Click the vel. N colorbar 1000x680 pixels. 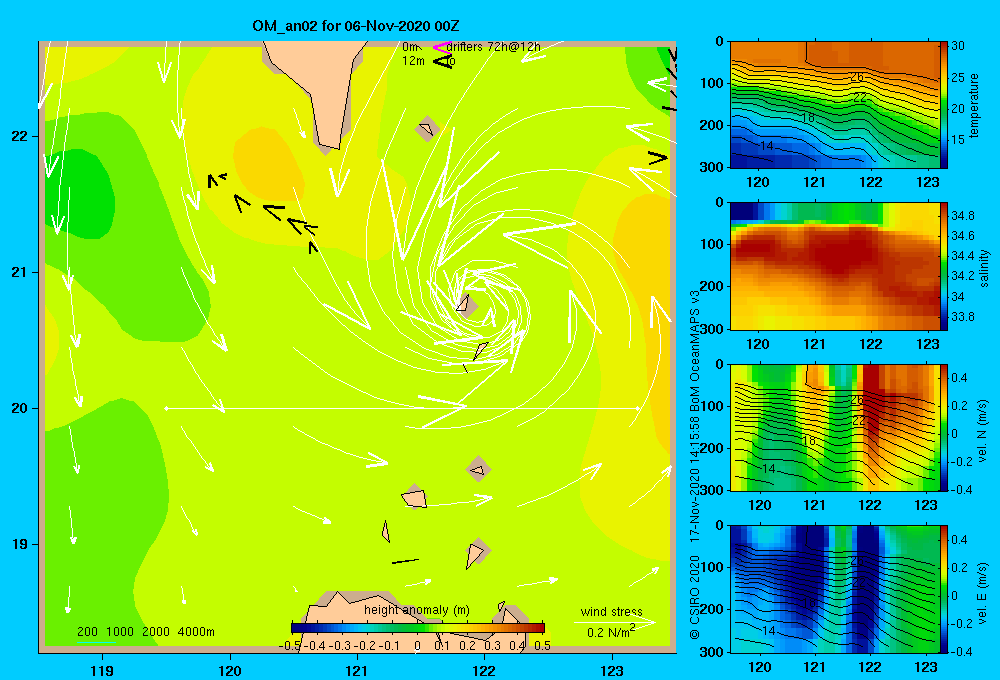(x=943, y=427)
